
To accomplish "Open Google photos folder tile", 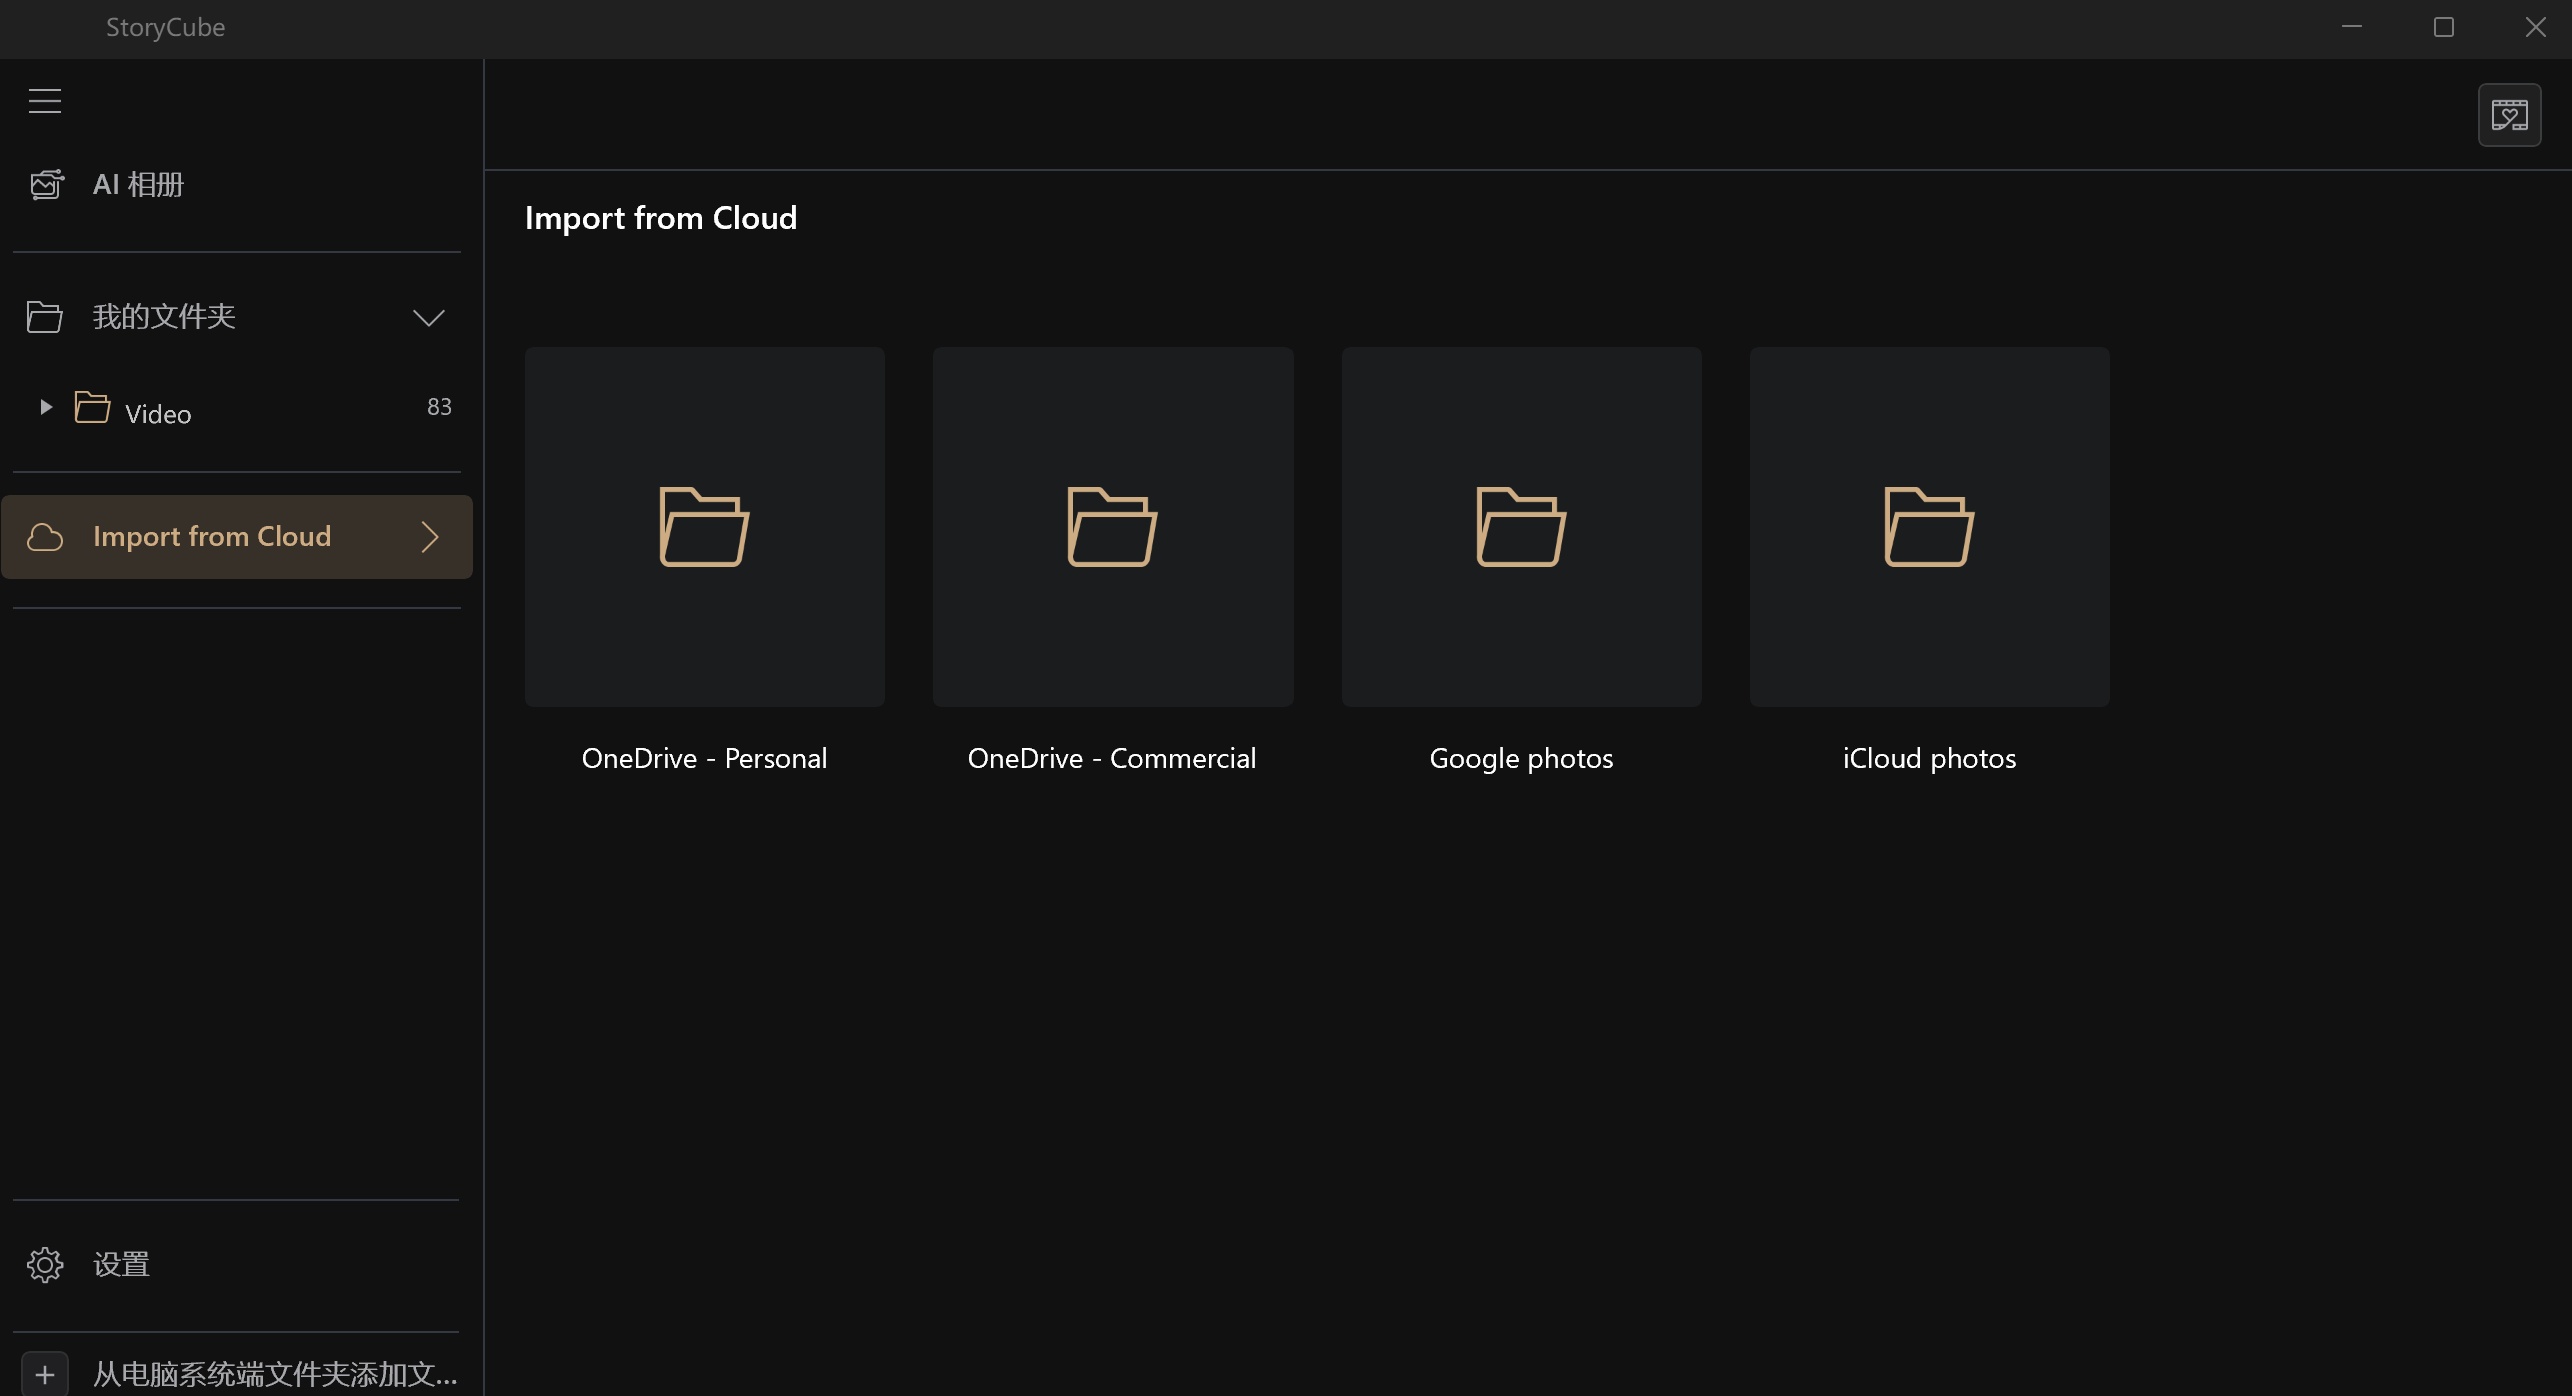I will tap(1521, 527).
